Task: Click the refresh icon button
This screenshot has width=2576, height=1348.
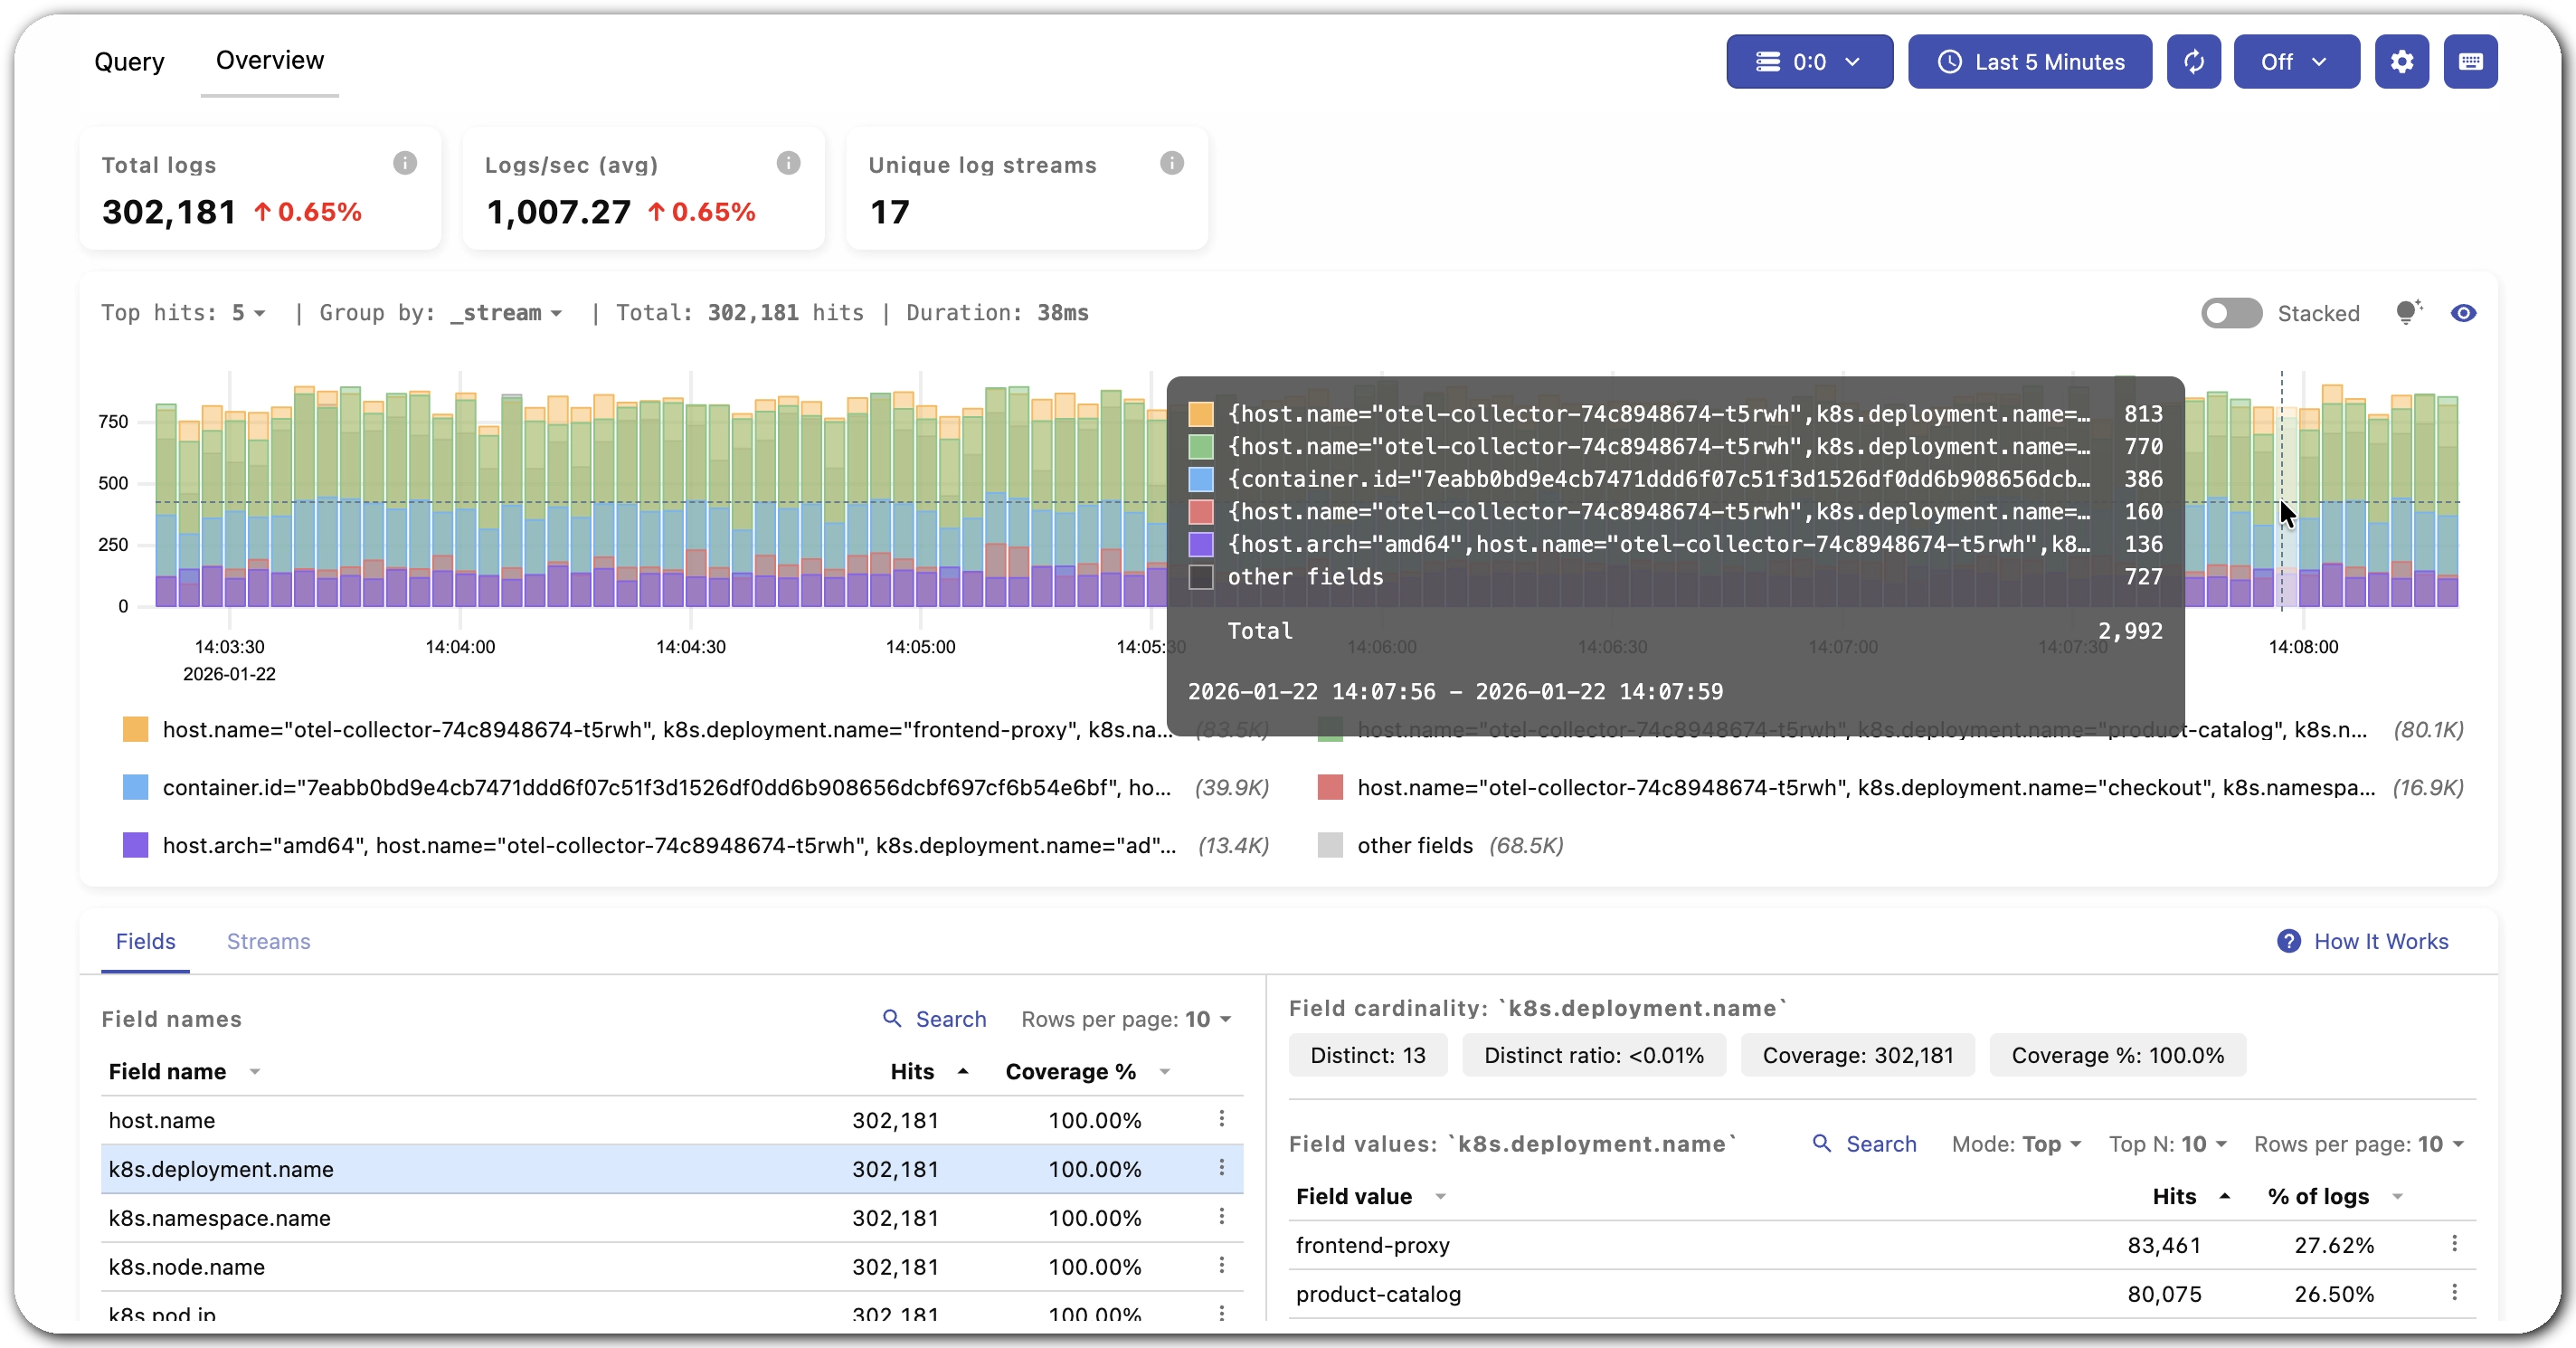Action: click(2193, 62)
